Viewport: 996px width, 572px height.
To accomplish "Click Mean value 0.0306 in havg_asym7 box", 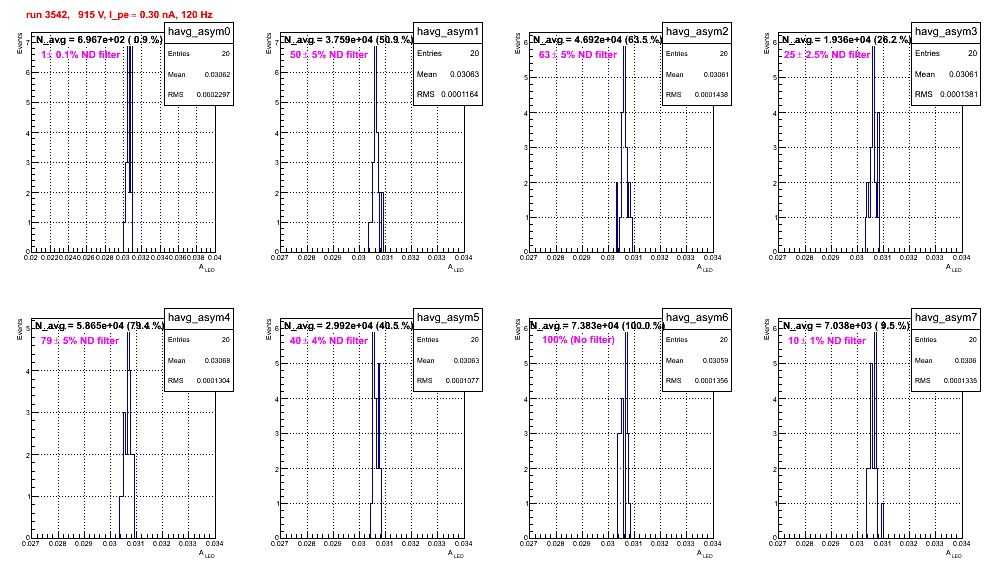I will (x=966, y=360).
